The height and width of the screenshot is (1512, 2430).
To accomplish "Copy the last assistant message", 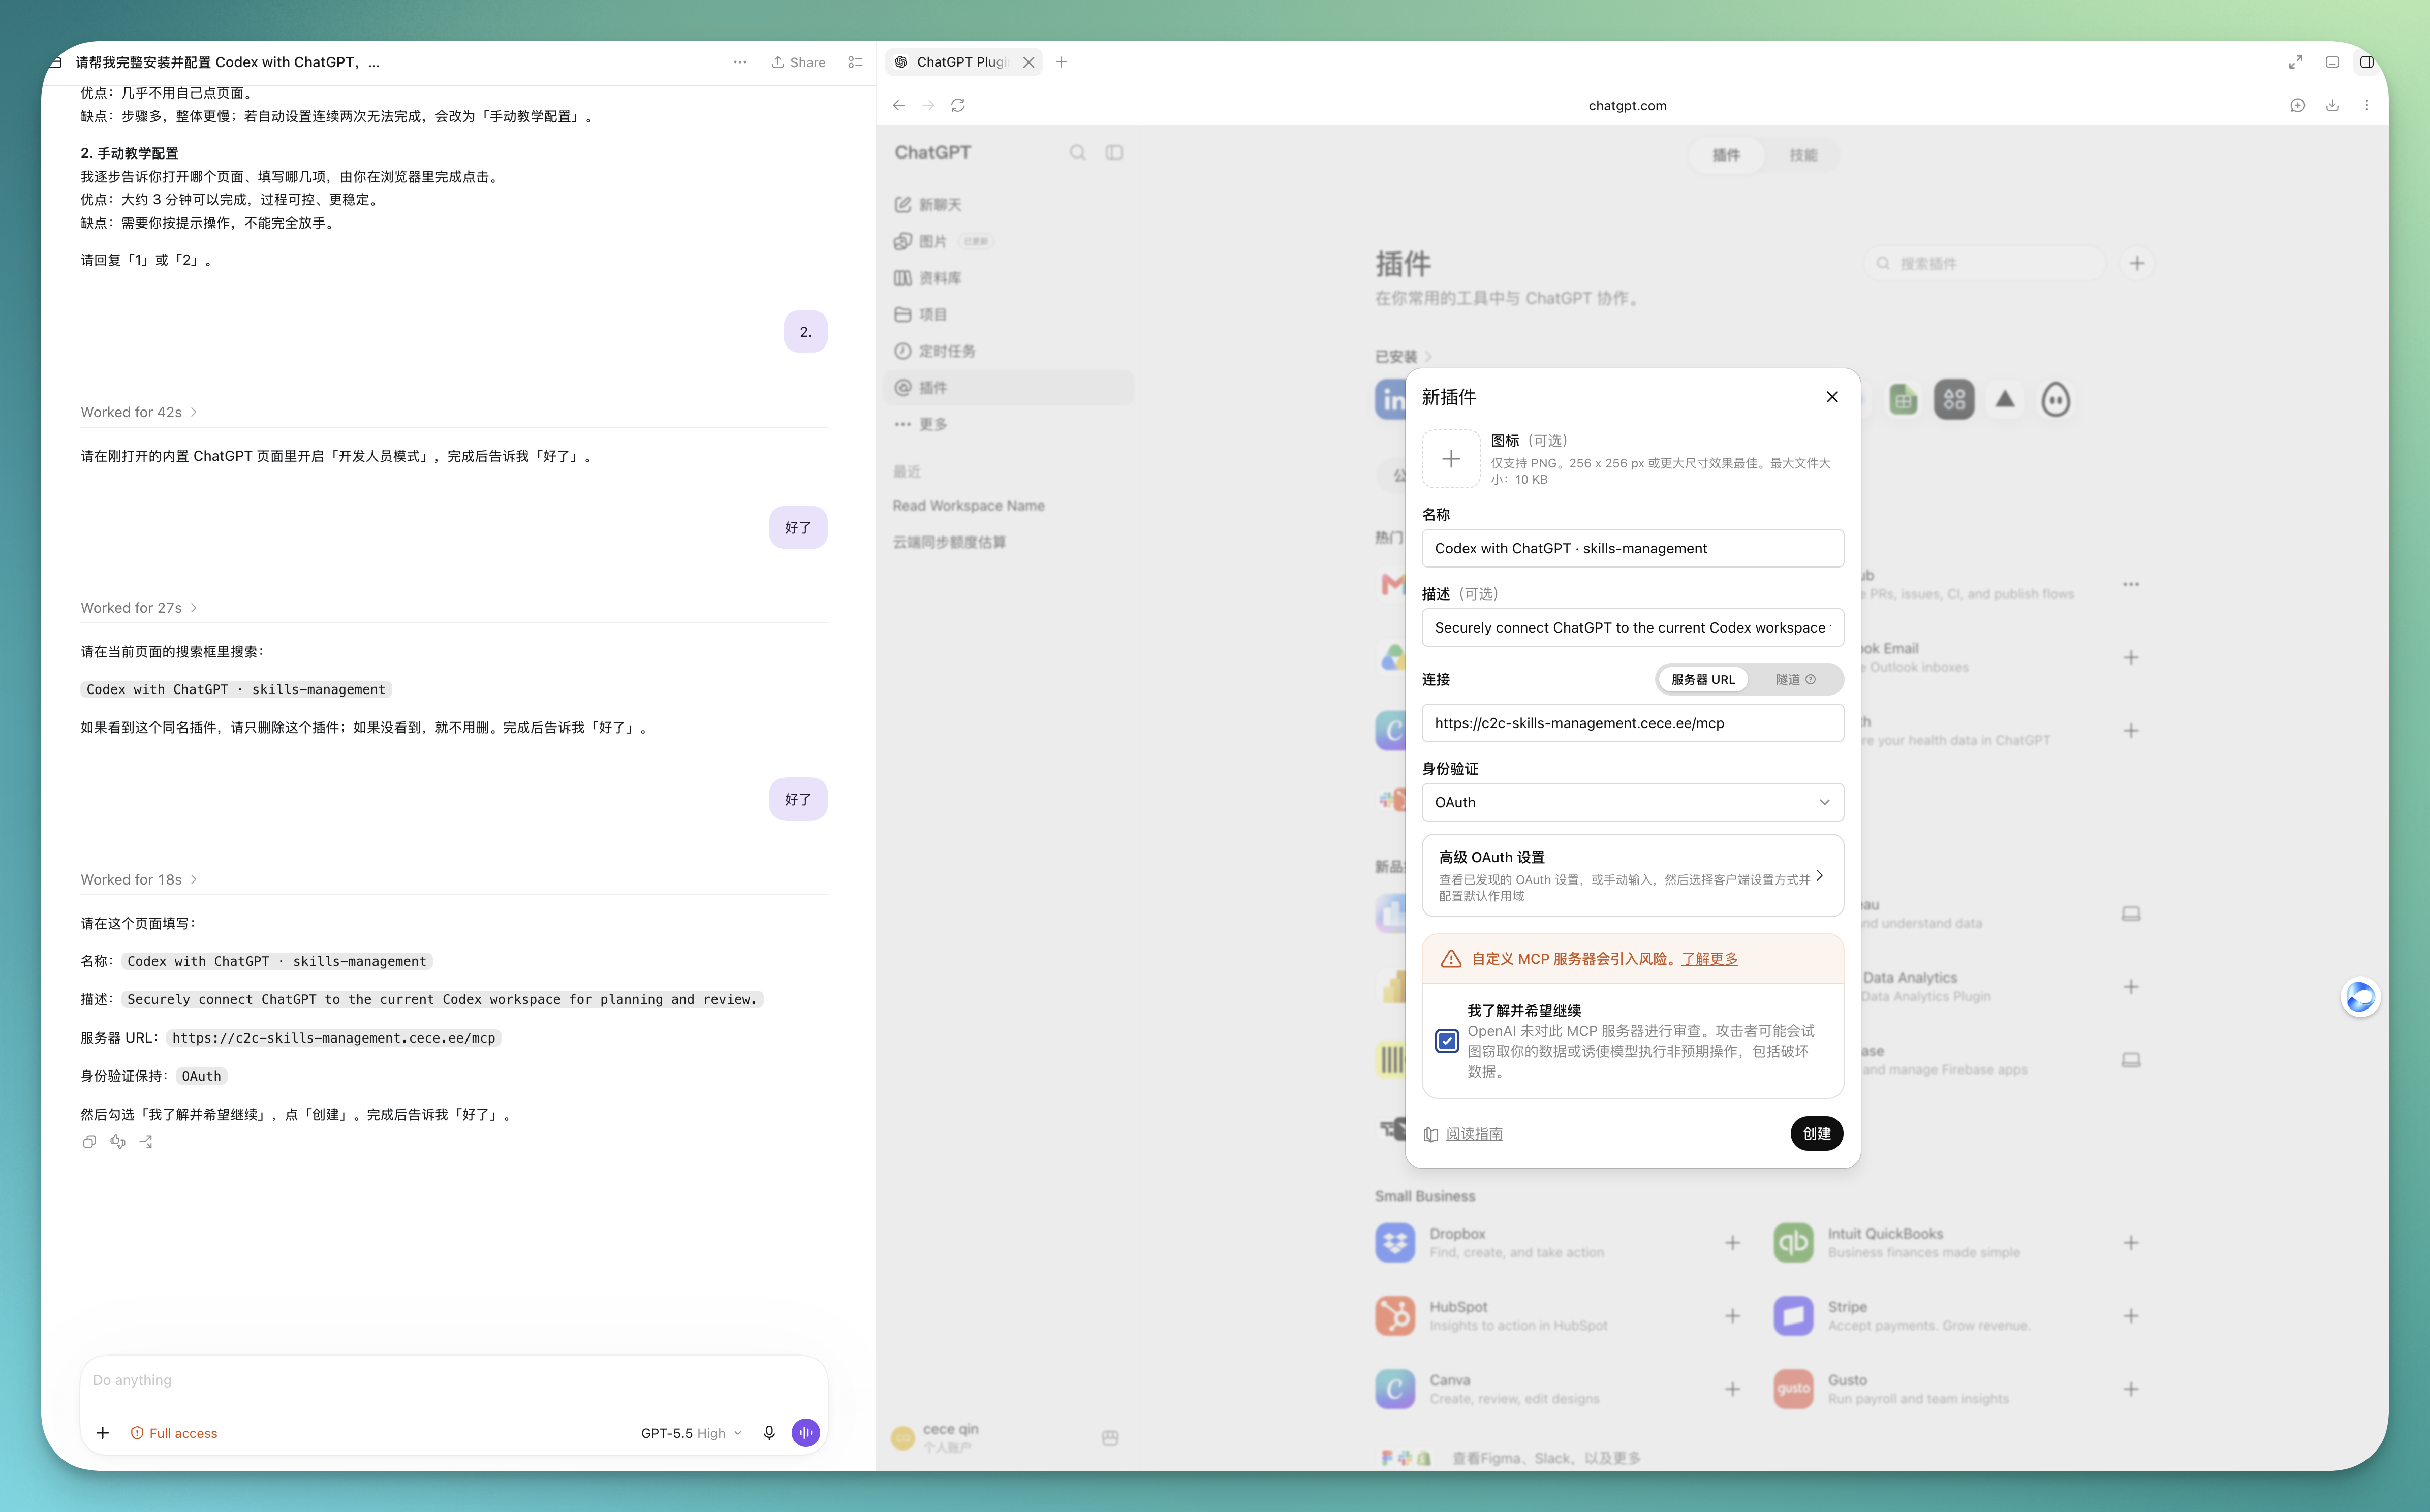I will 89,1142.
